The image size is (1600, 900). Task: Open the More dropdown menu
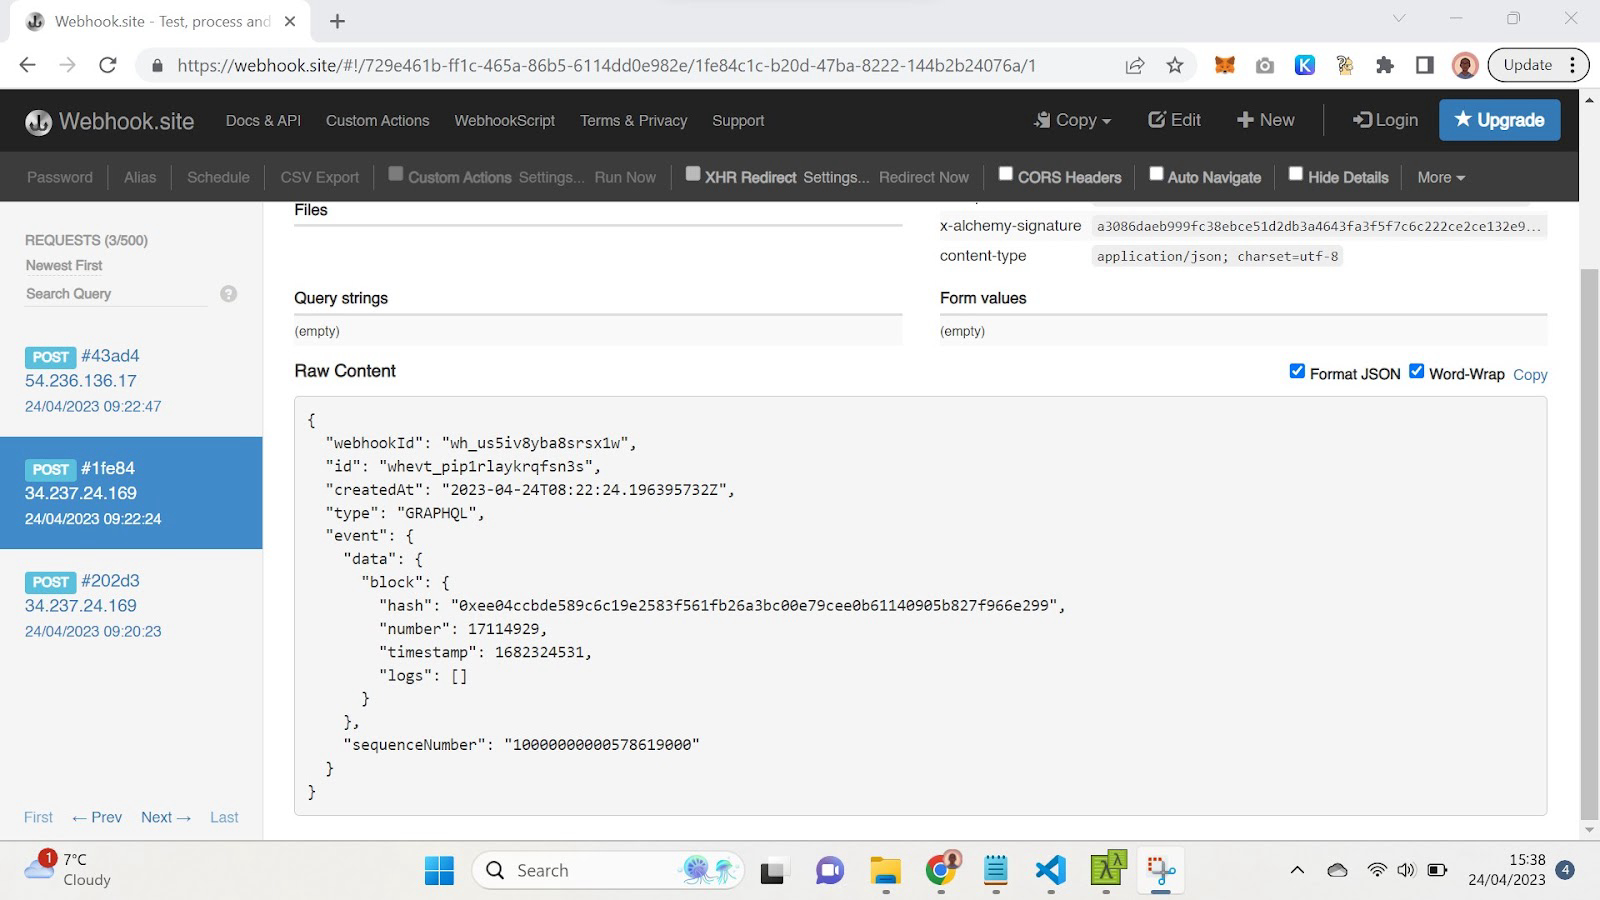1440,177
